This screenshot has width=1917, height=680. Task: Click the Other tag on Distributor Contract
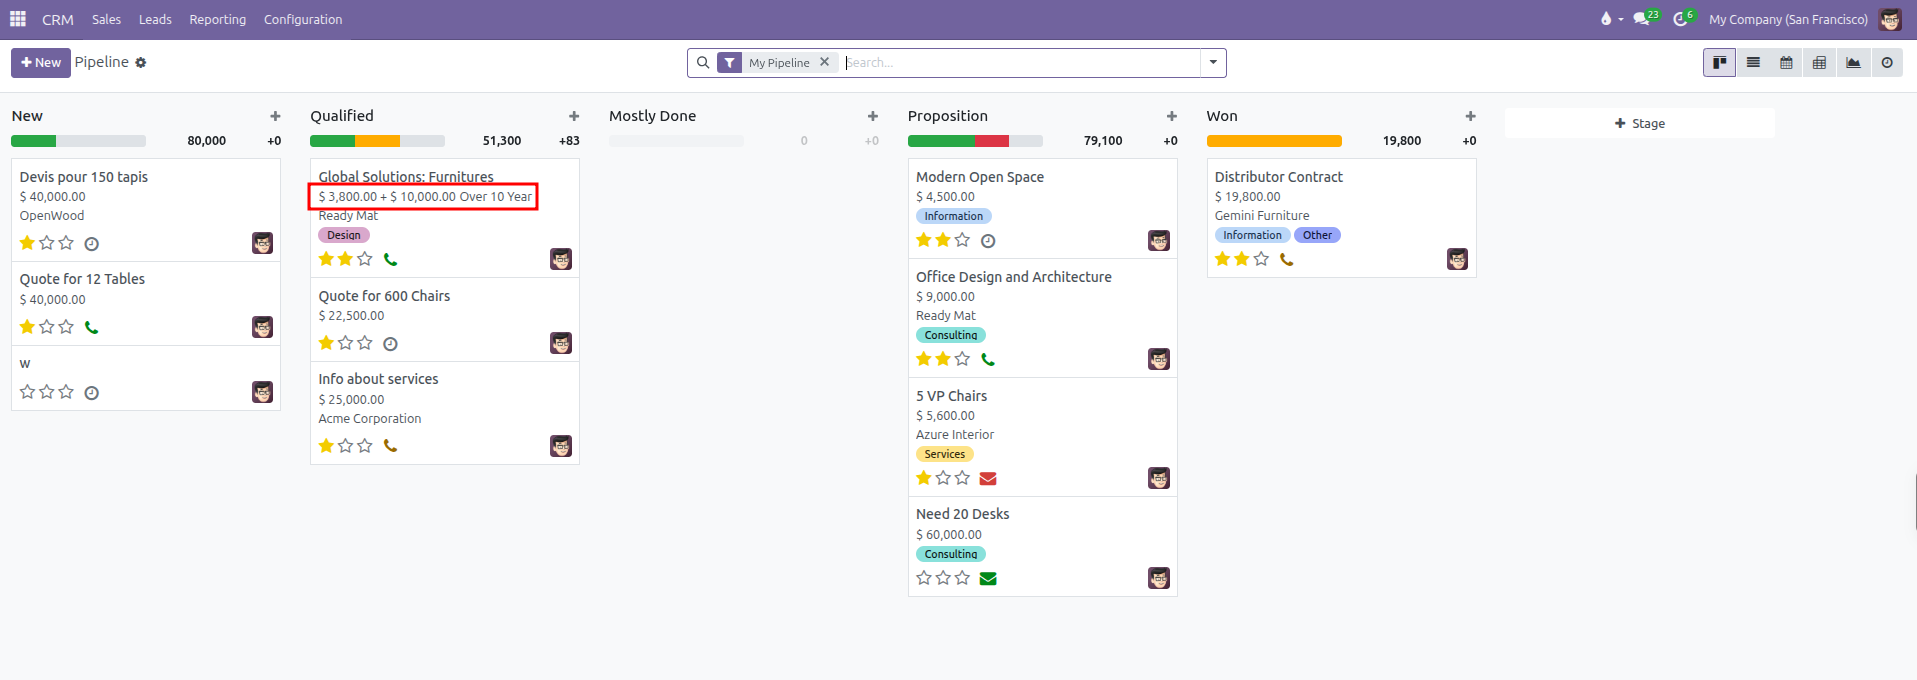1317,235
